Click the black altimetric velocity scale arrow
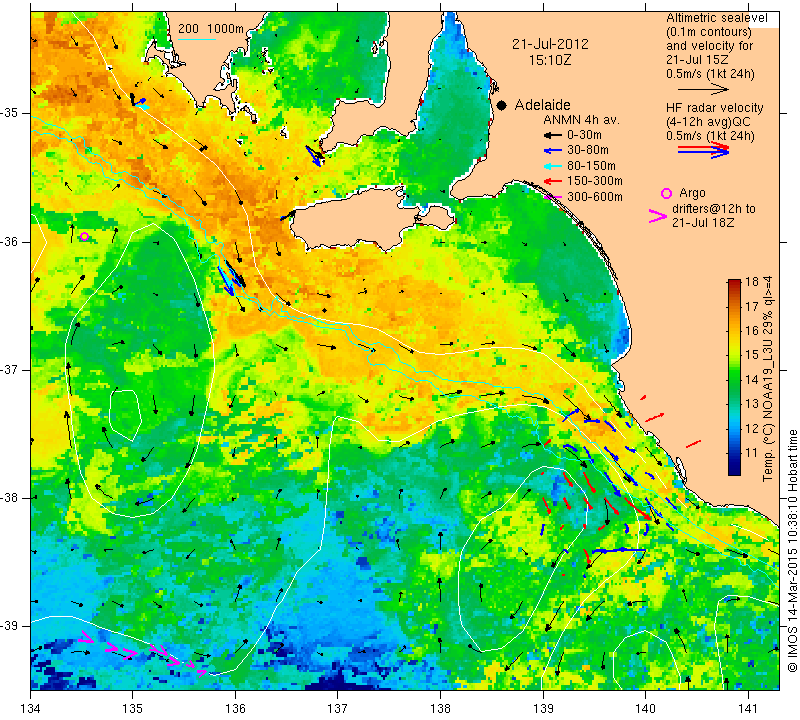800x720 pixels. (x=703, y=89)
